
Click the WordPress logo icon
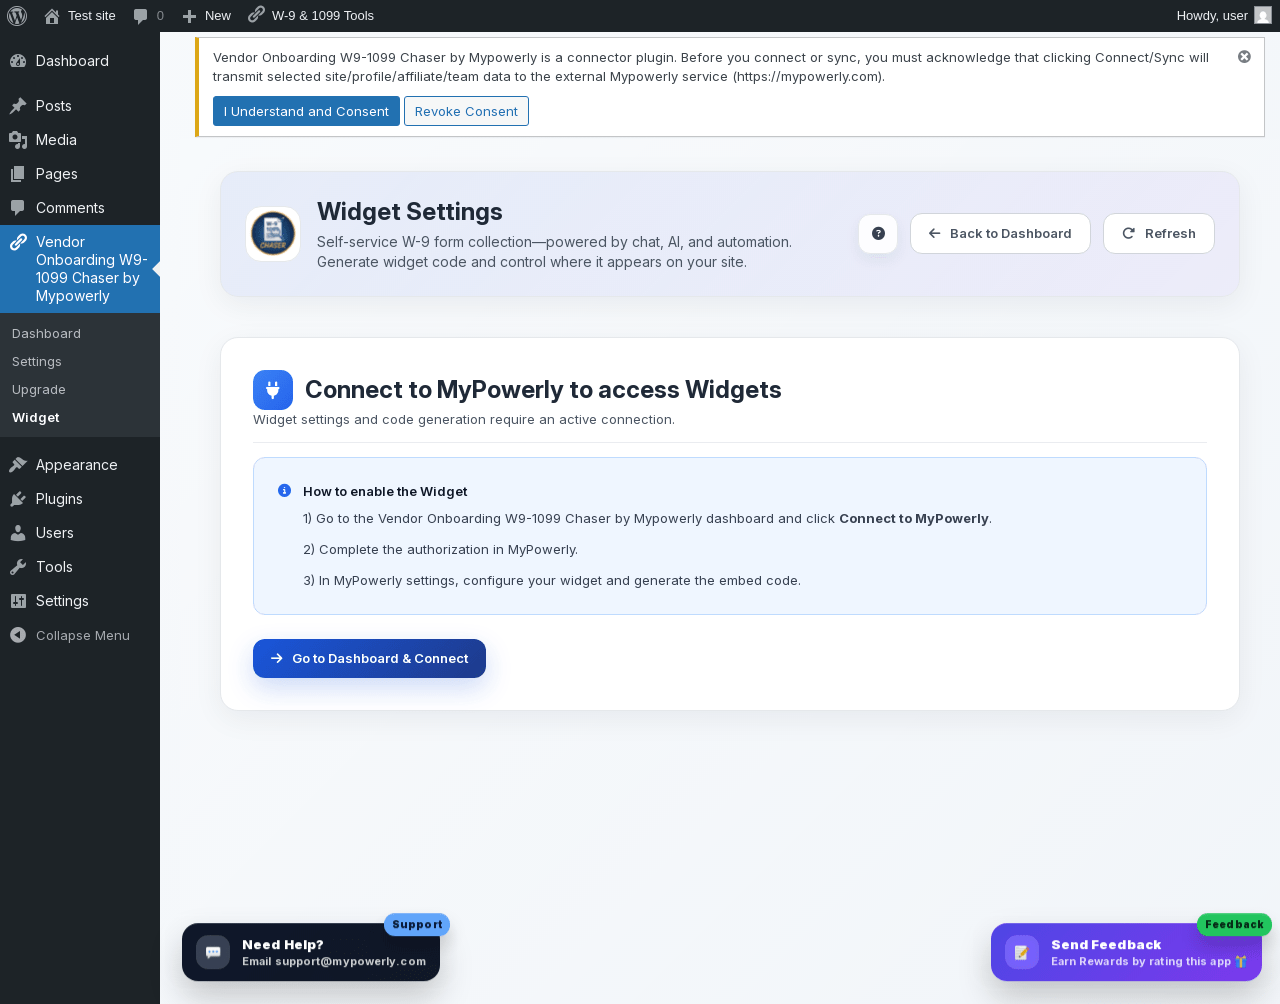coord(17,16)
